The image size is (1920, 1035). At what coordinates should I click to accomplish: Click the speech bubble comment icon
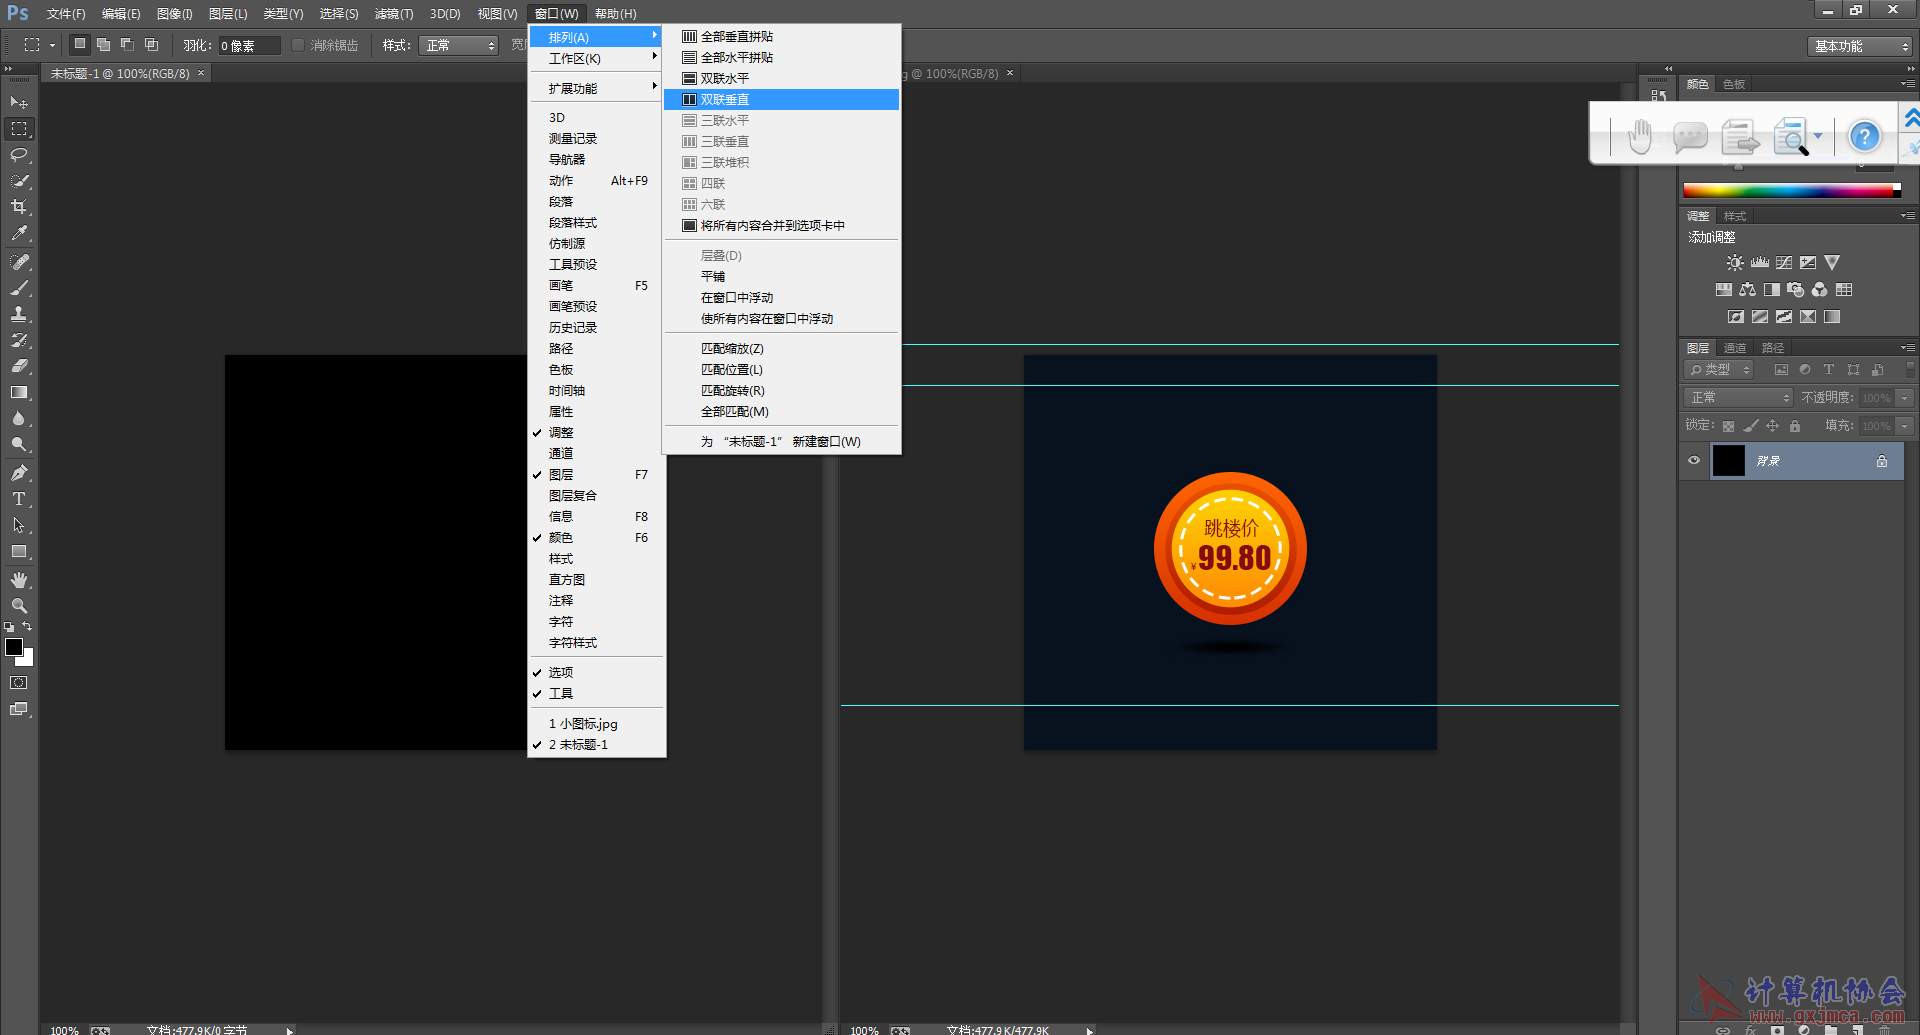[x=1690, y=136]
